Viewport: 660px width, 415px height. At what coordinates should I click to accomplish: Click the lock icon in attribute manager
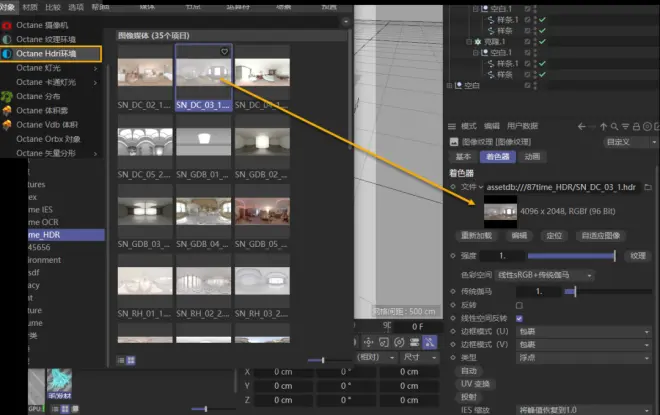tap(636, 126)
